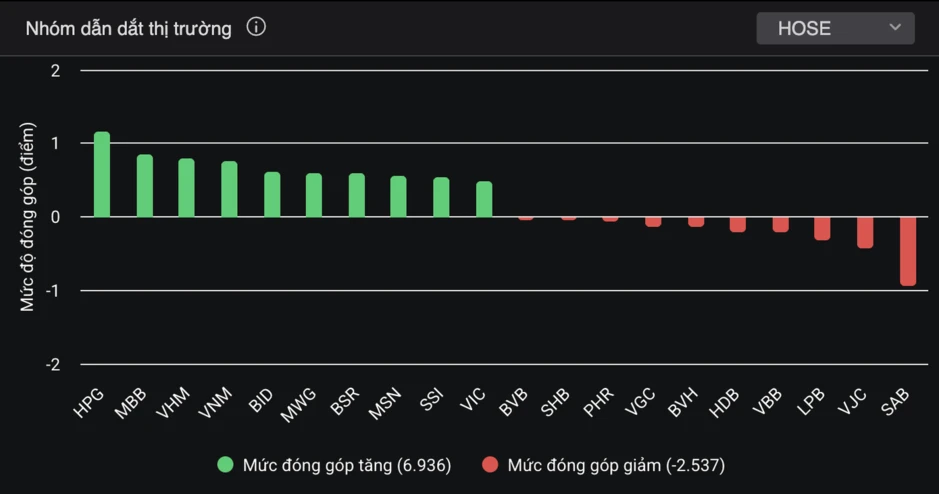The image size is (939, 494).
Task: Click the y-axis title 'Mức độ đóng góp (điểm)'
Action: coord(27,217)
